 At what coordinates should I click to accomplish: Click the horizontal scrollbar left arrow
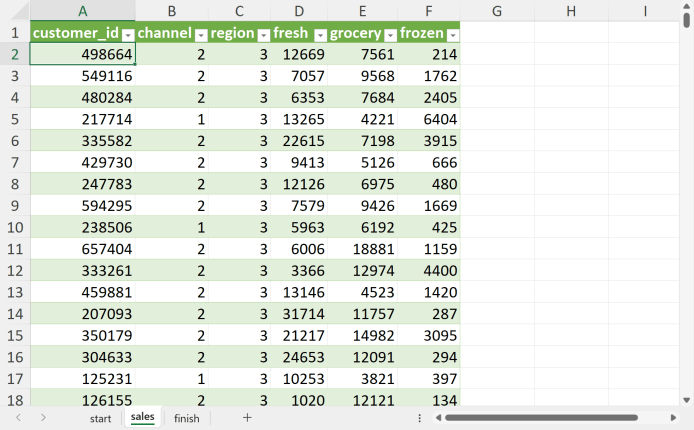click(x=438, y=418)
